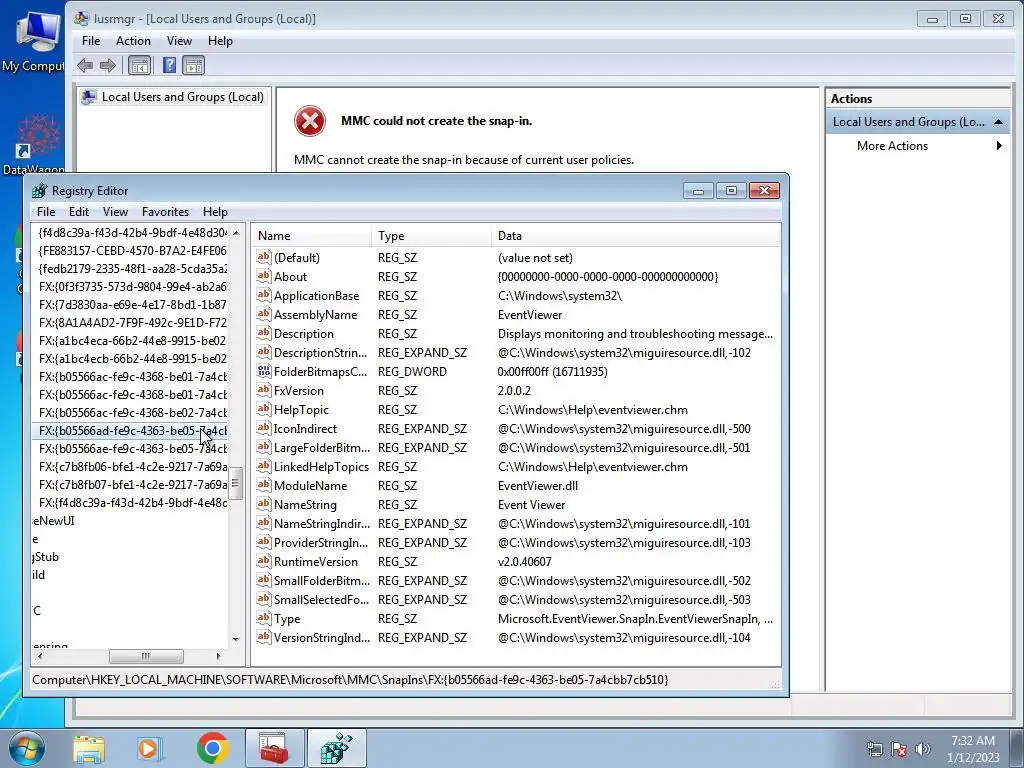
Task: Open the Registry Editor Help menu
Action: tap(215, 212)
